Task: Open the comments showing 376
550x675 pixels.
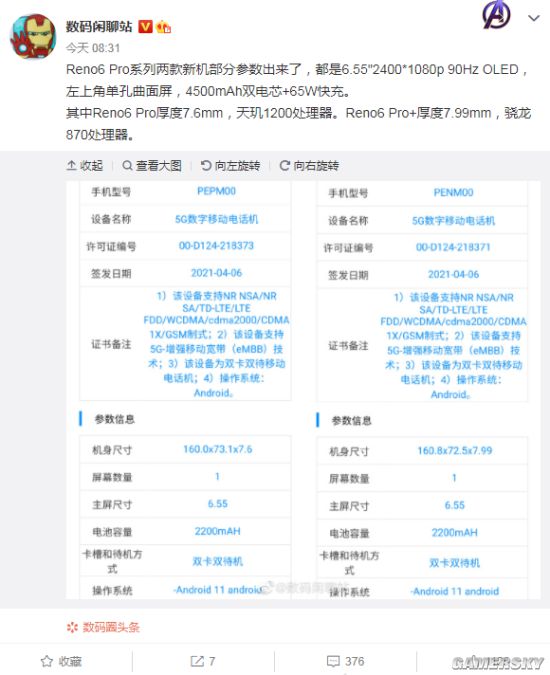Action: 346,661
